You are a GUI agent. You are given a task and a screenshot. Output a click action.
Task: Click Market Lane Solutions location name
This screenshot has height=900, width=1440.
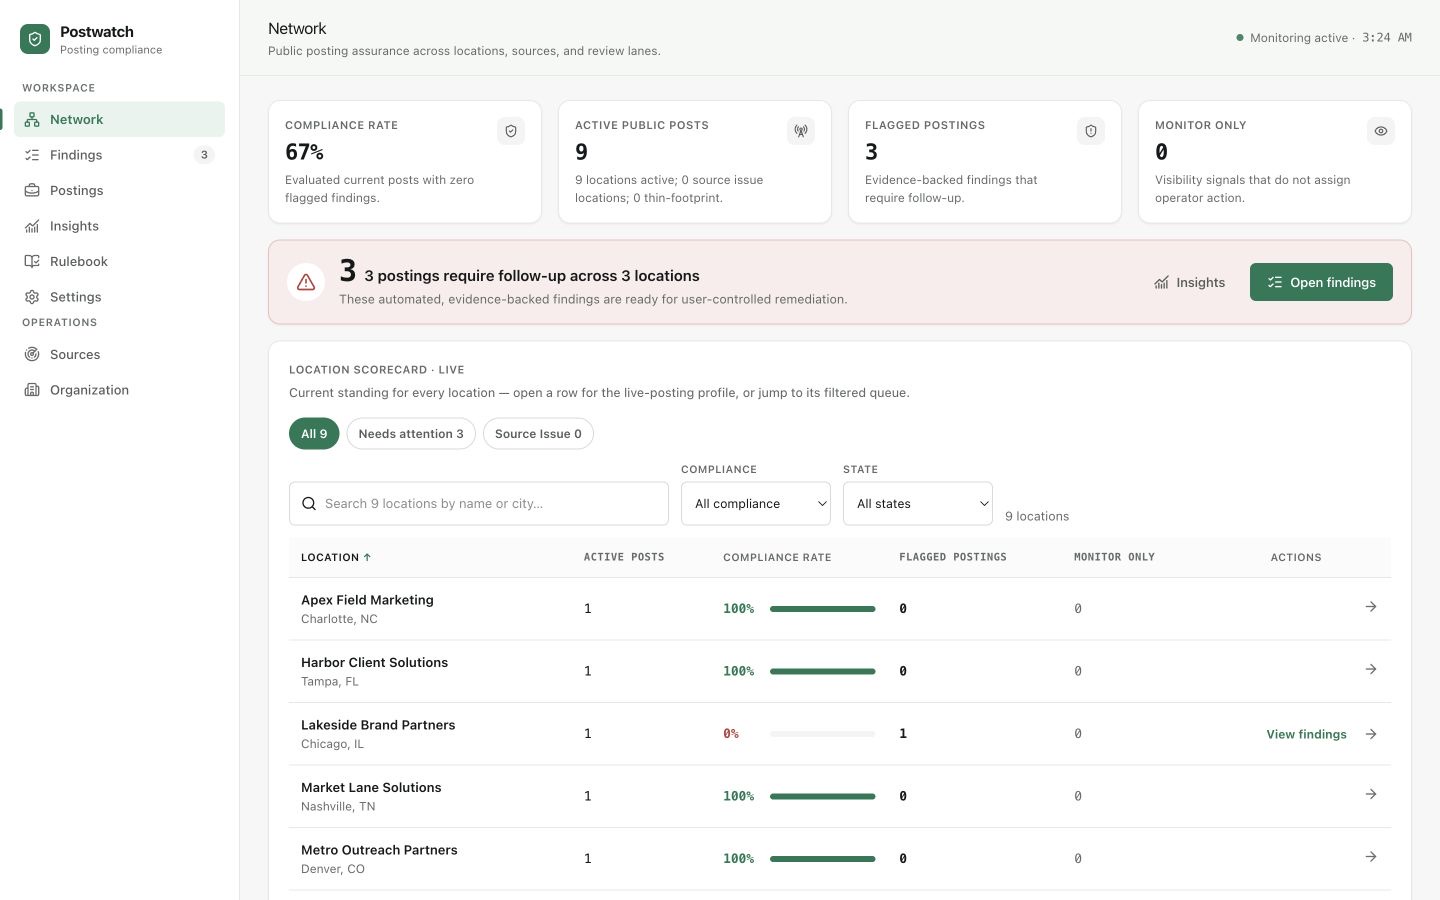[x=371, y=787]
